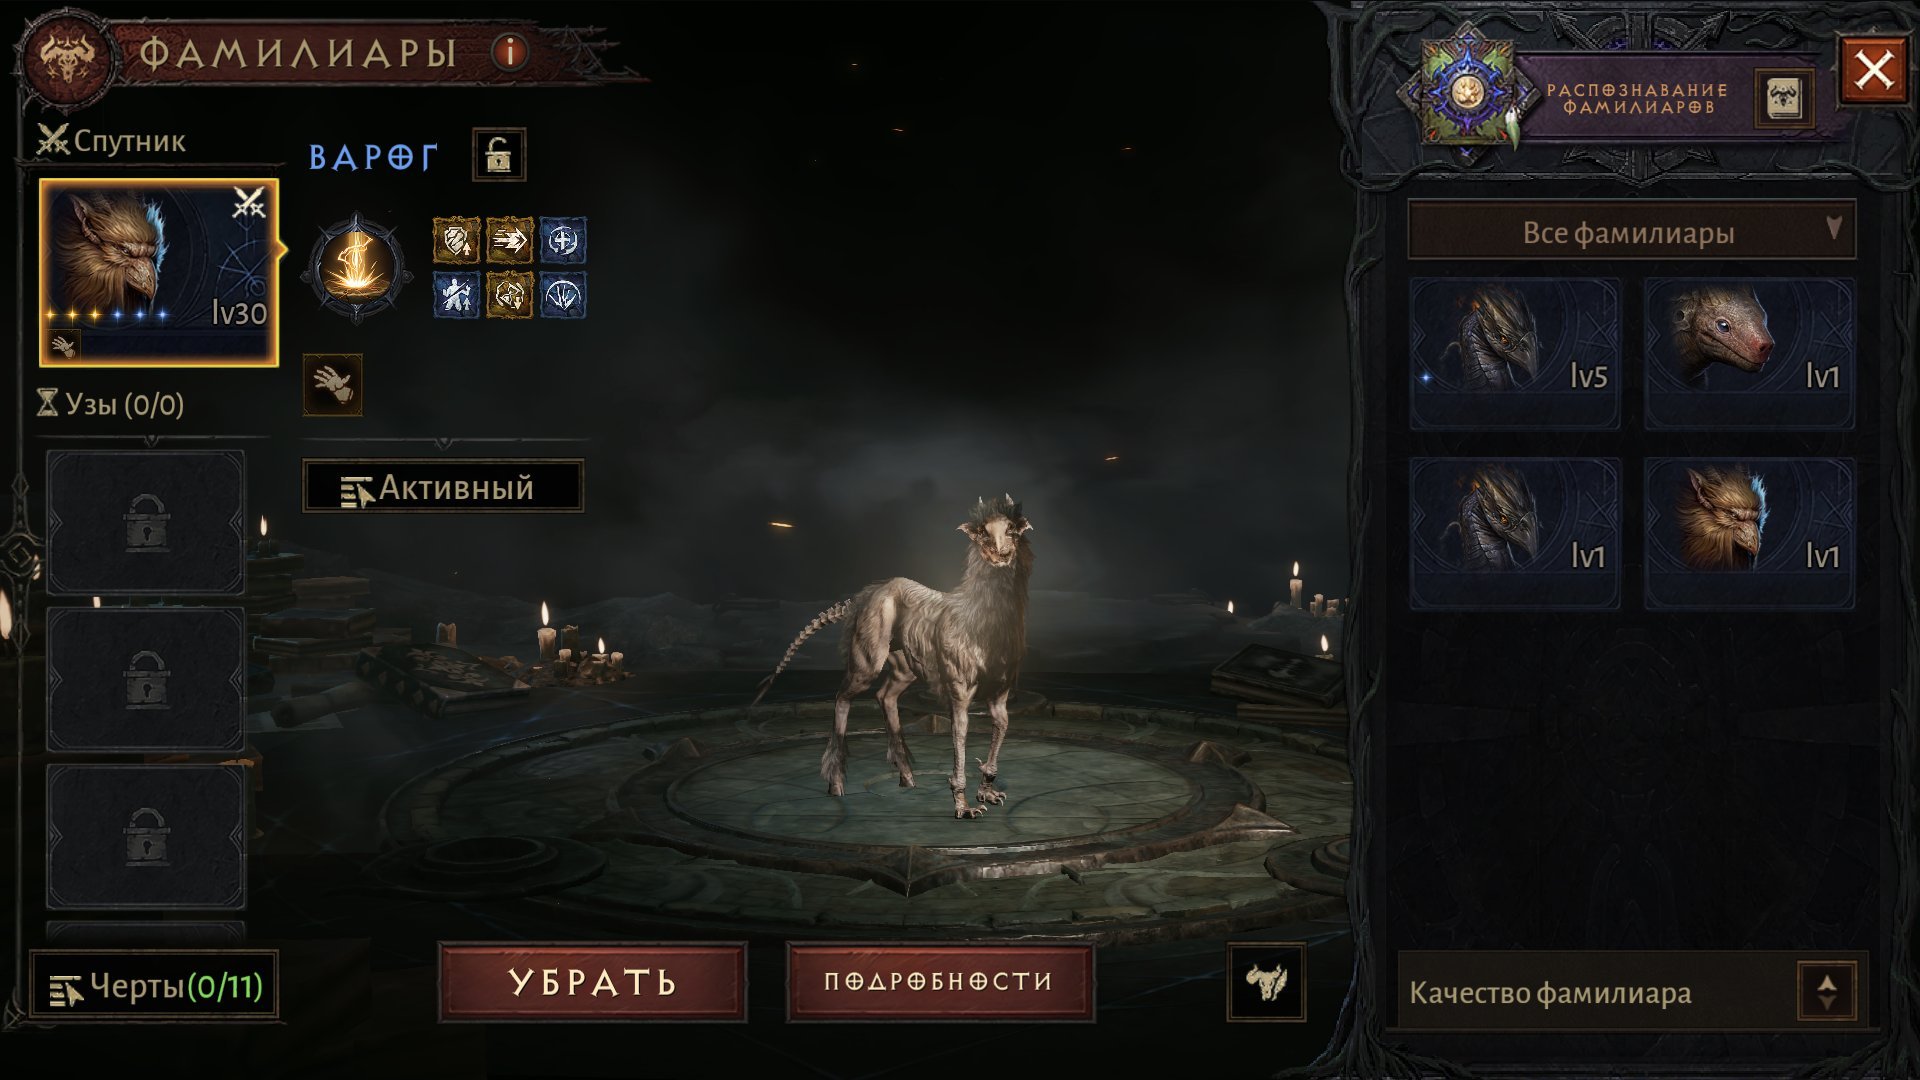Select the active lv30 companion card

pyautogui.click(x=159, y=273)
